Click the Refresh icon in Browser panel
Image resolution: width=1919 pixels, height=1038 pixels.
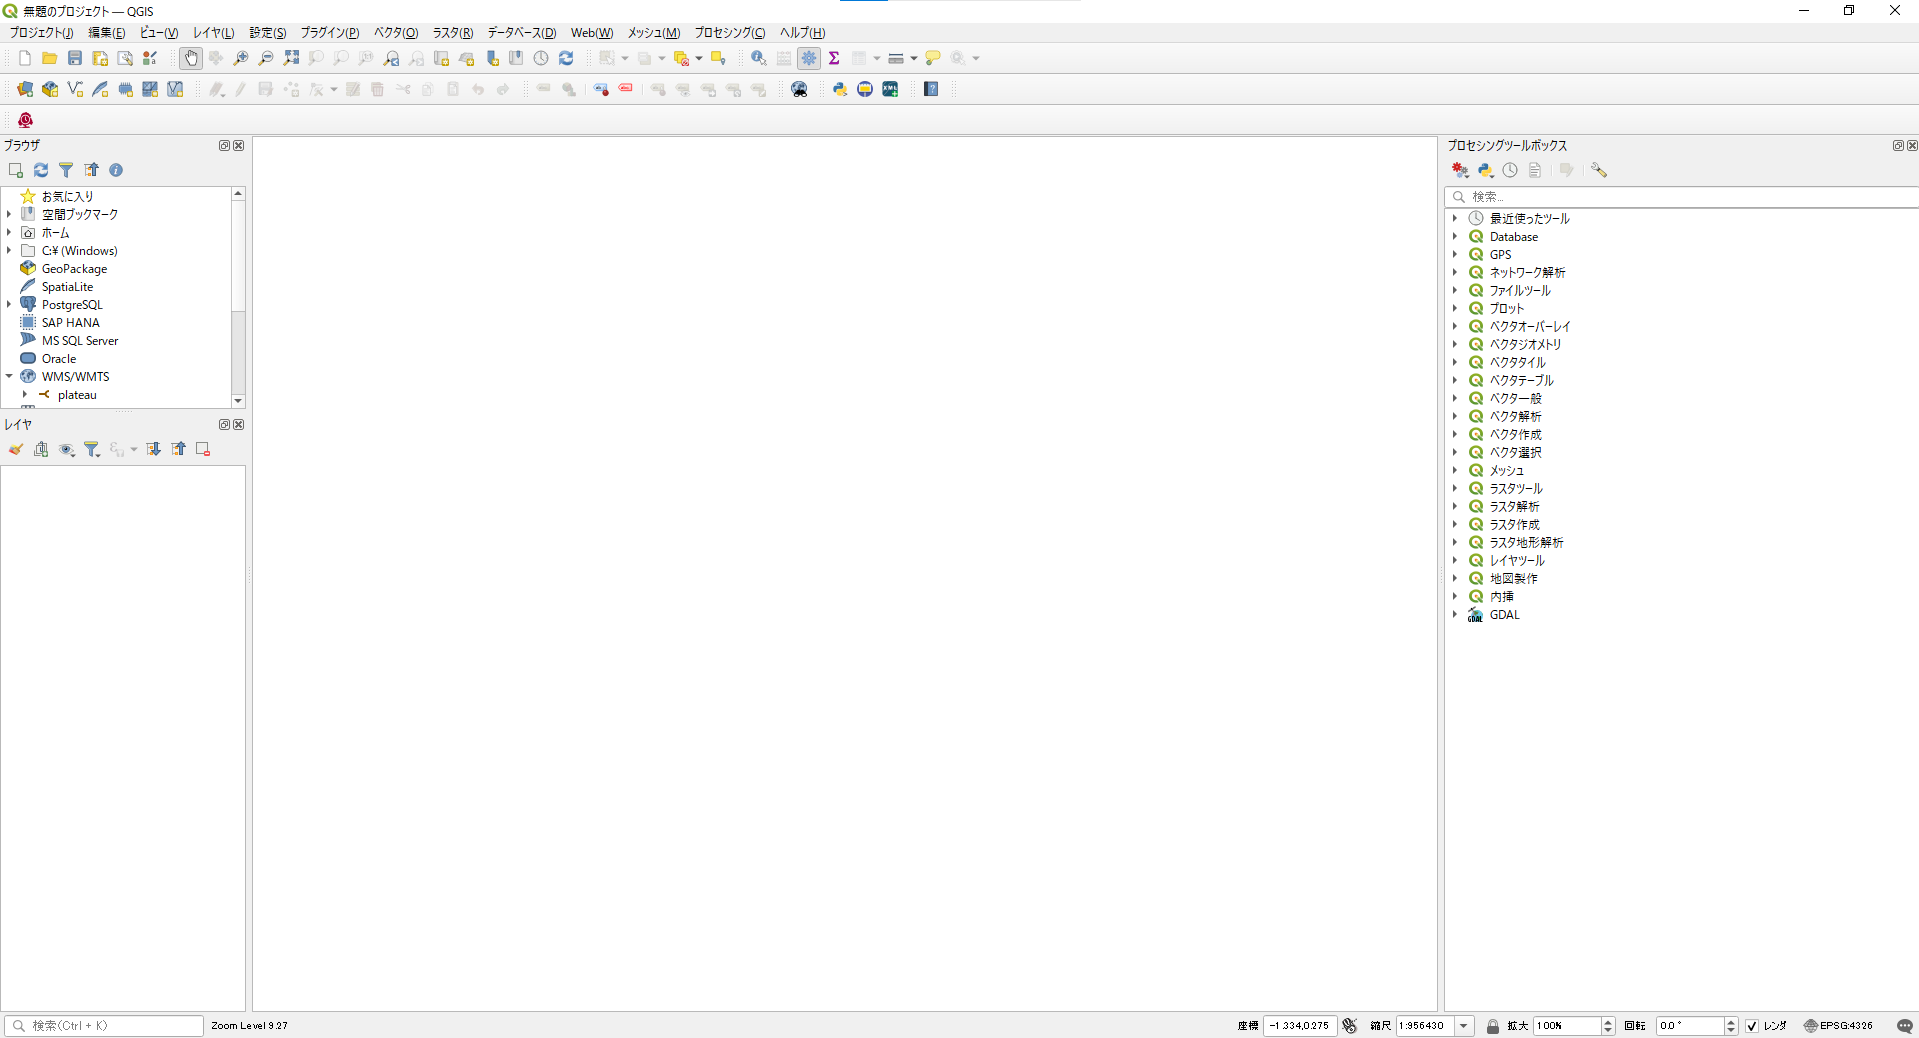[x=41, y=171]
